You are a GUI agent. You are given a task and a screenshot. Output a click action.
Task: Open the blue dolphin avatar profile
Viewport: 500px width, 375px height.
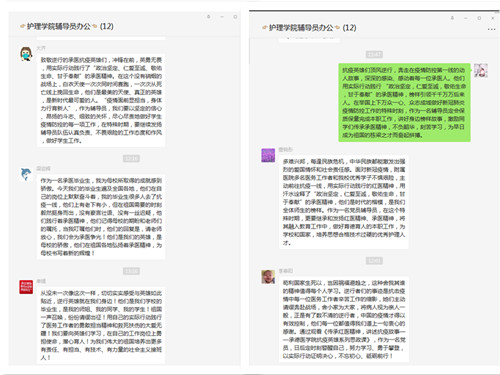(x=26, y=174)
